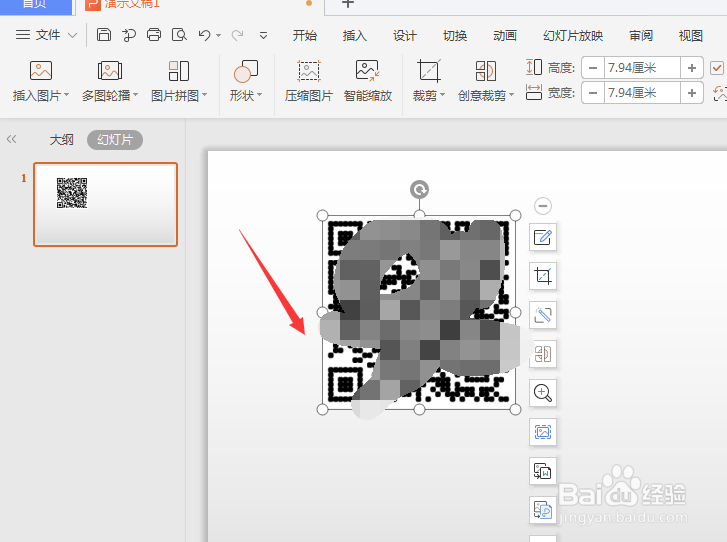Switch to the 大纲 panel tab

(62, 140)
